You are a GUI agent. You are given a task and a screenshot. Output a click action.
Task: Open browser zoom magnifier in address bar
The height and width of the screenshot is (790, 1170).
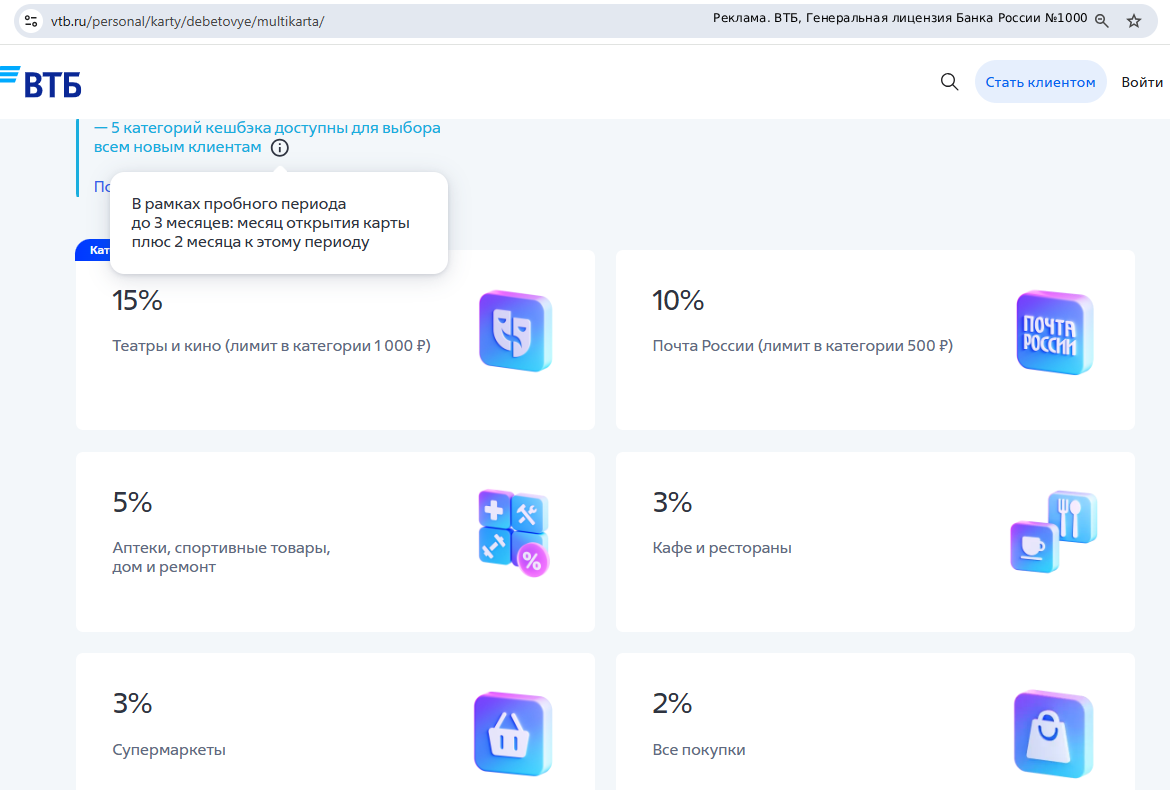pyautogui.click(x=1101, y=21)
